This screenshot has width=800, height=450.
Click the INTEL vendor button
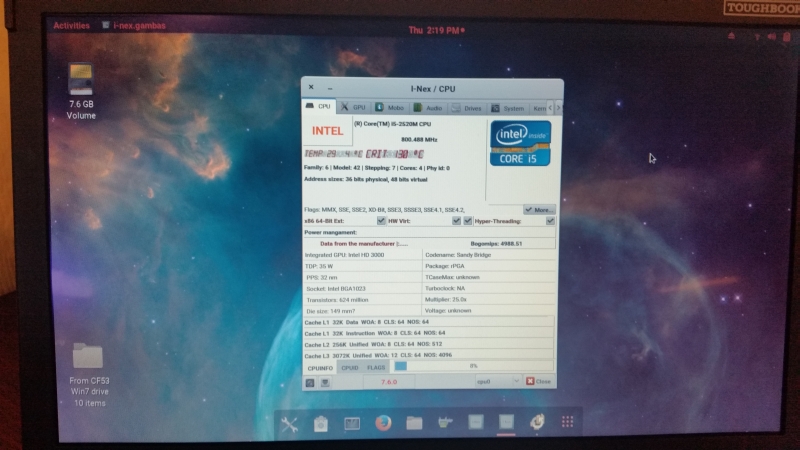pos(328,131)
